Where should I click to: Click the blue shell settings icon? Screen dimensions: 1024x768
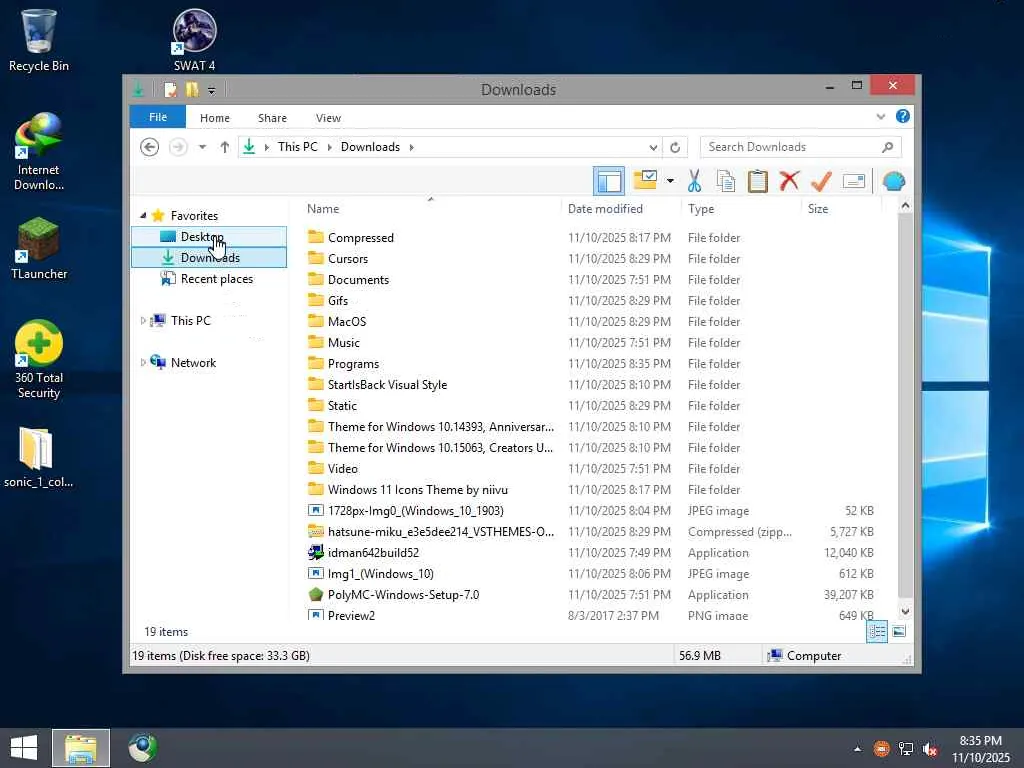point(893,181)
